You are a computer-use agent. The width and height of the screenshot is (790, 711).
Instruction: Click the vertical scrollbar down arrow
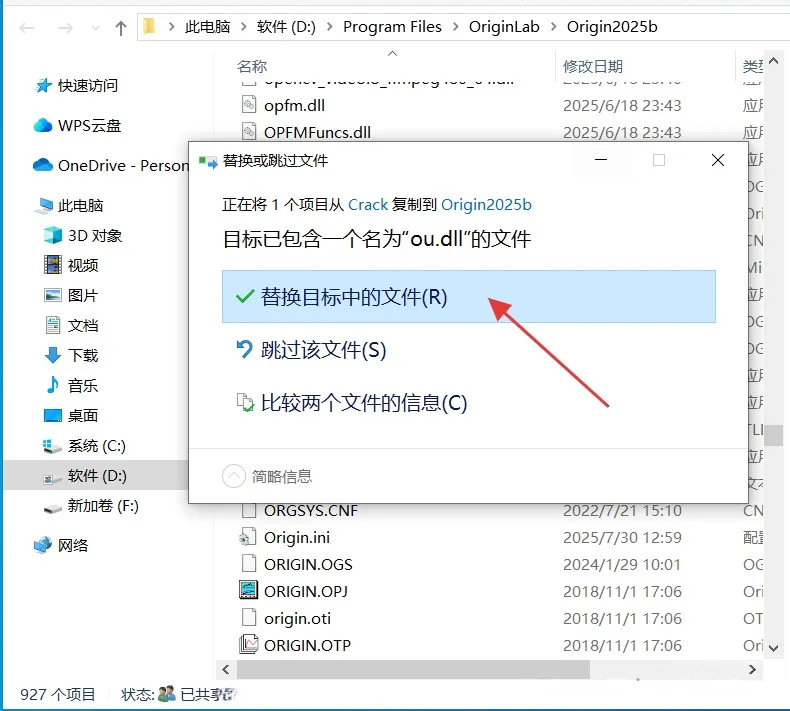(774, 648)
